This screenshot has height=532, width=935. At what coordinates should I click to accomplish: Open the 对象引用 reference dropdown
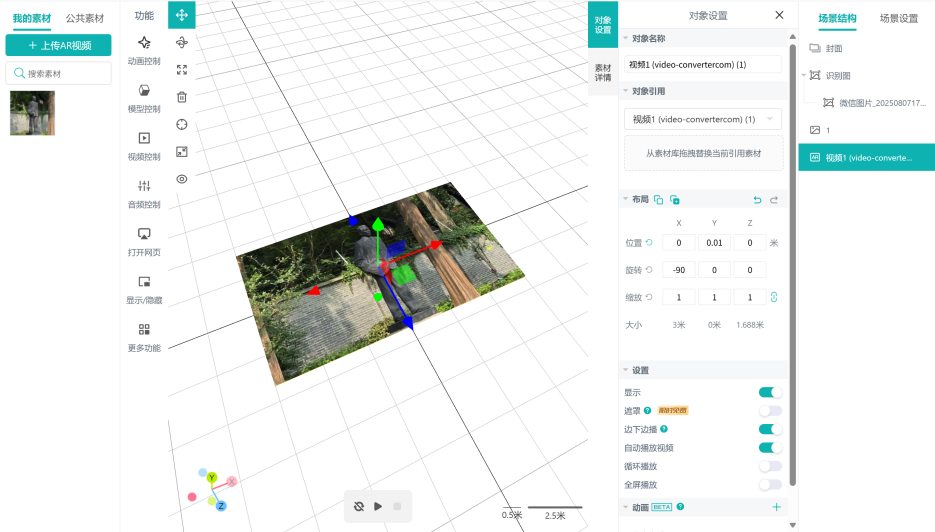(702, 119)
